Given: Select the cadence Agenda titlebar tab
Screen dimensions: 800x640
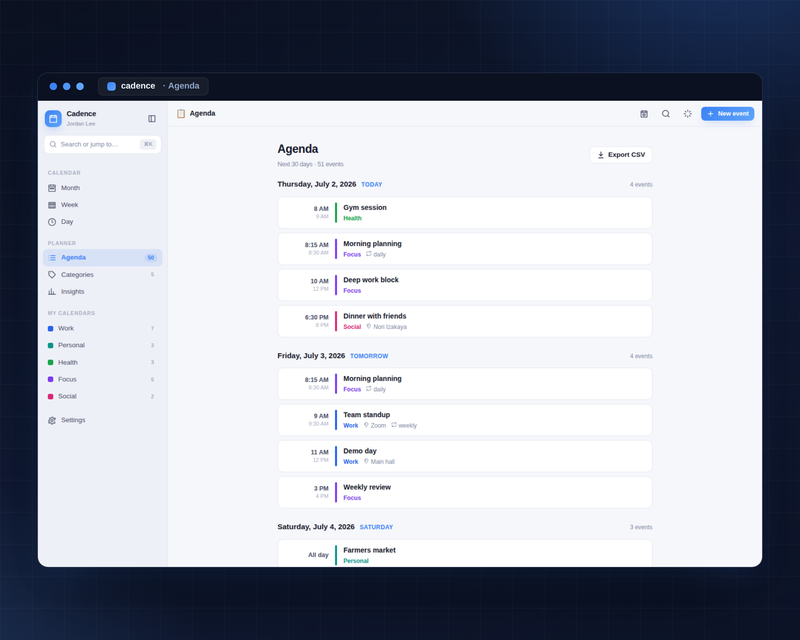Looking at the screenshot, I should (x=153, y=86).
